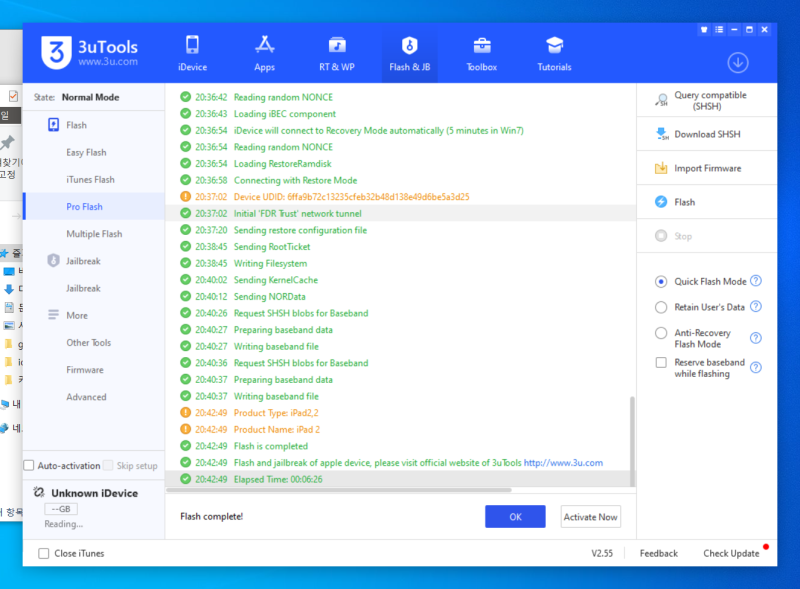This screenshot has width=800, height=589.
Task: Show help for Quick Flash Mode
Action: (756, 281)
